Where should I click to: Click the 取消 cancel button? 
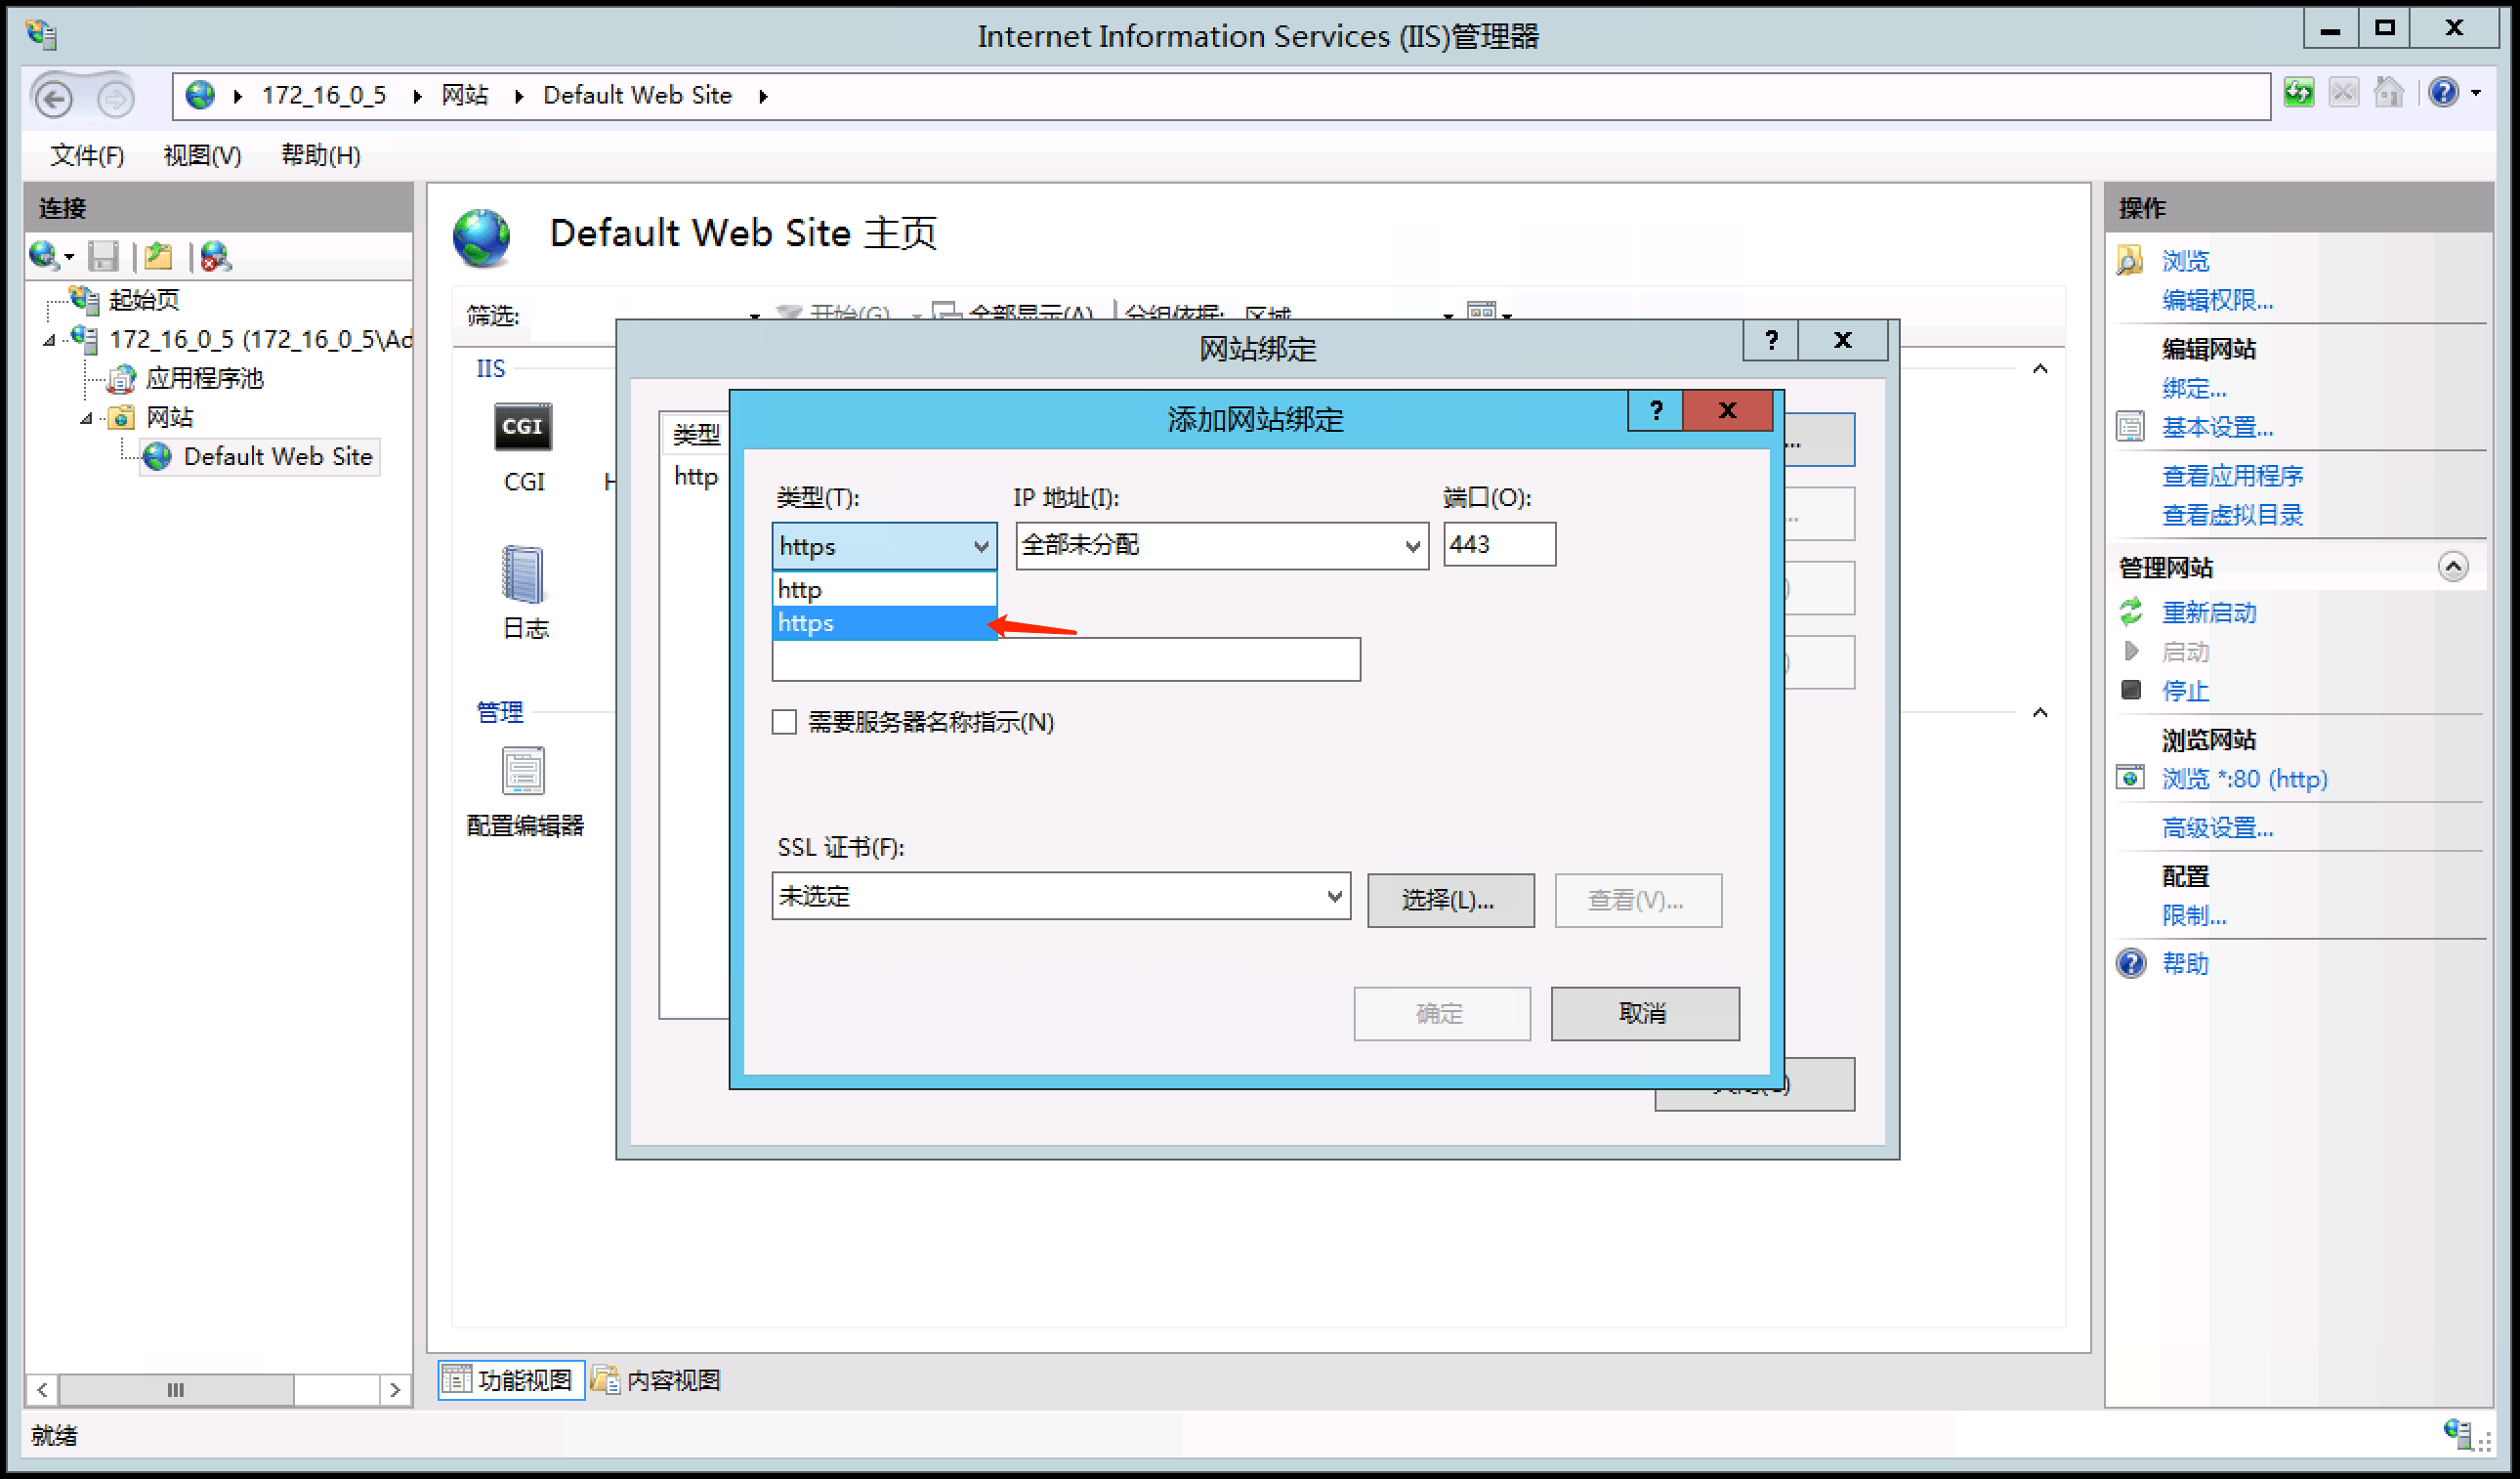(x=1643, y=1014)
